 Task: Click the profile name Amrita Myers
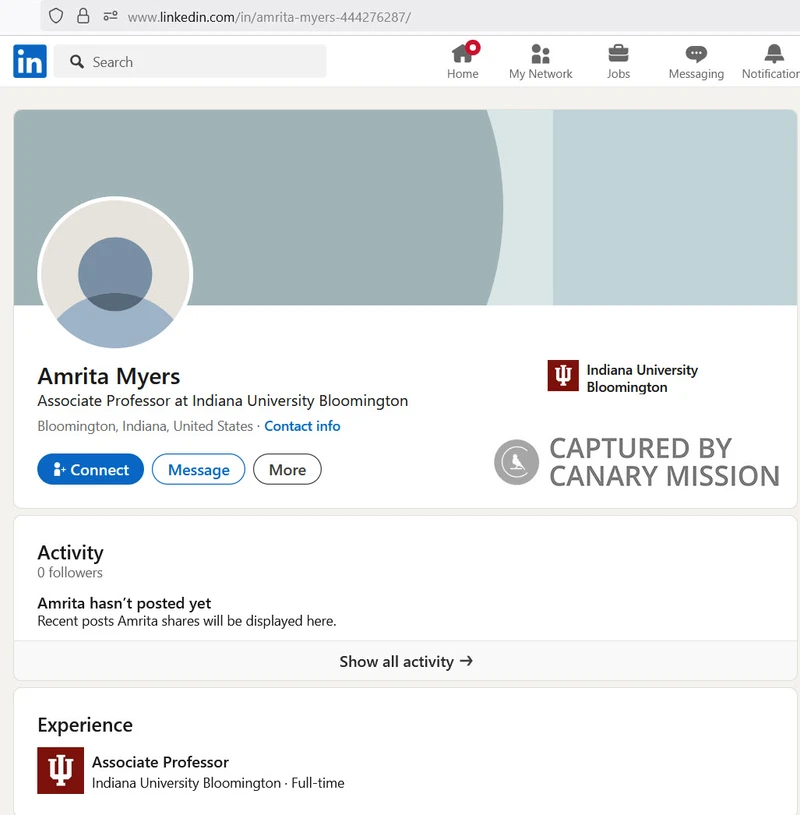pyautogui.click(x=109, y=376)
